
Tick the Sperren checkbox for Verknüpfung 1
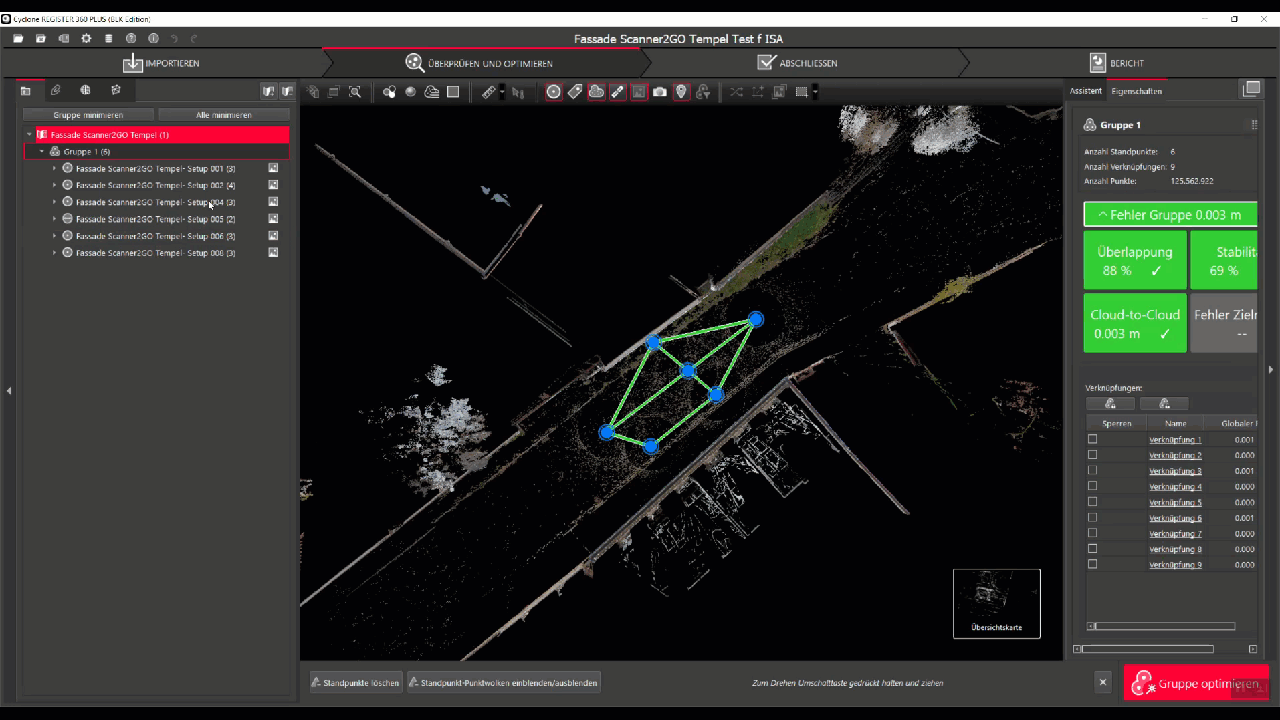coord(1092,439)
